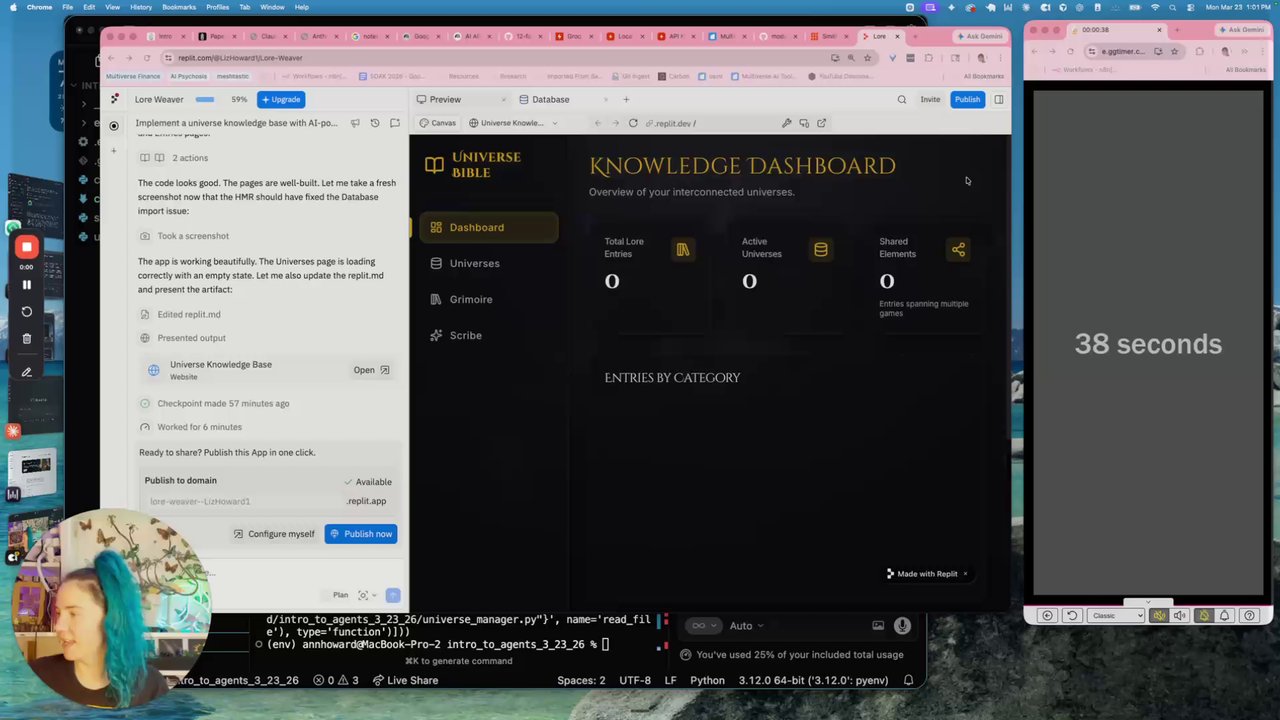The image size is (1280, 720).
Task: Click 'Worked for 6 minutes' row
Action: (190, 427)
